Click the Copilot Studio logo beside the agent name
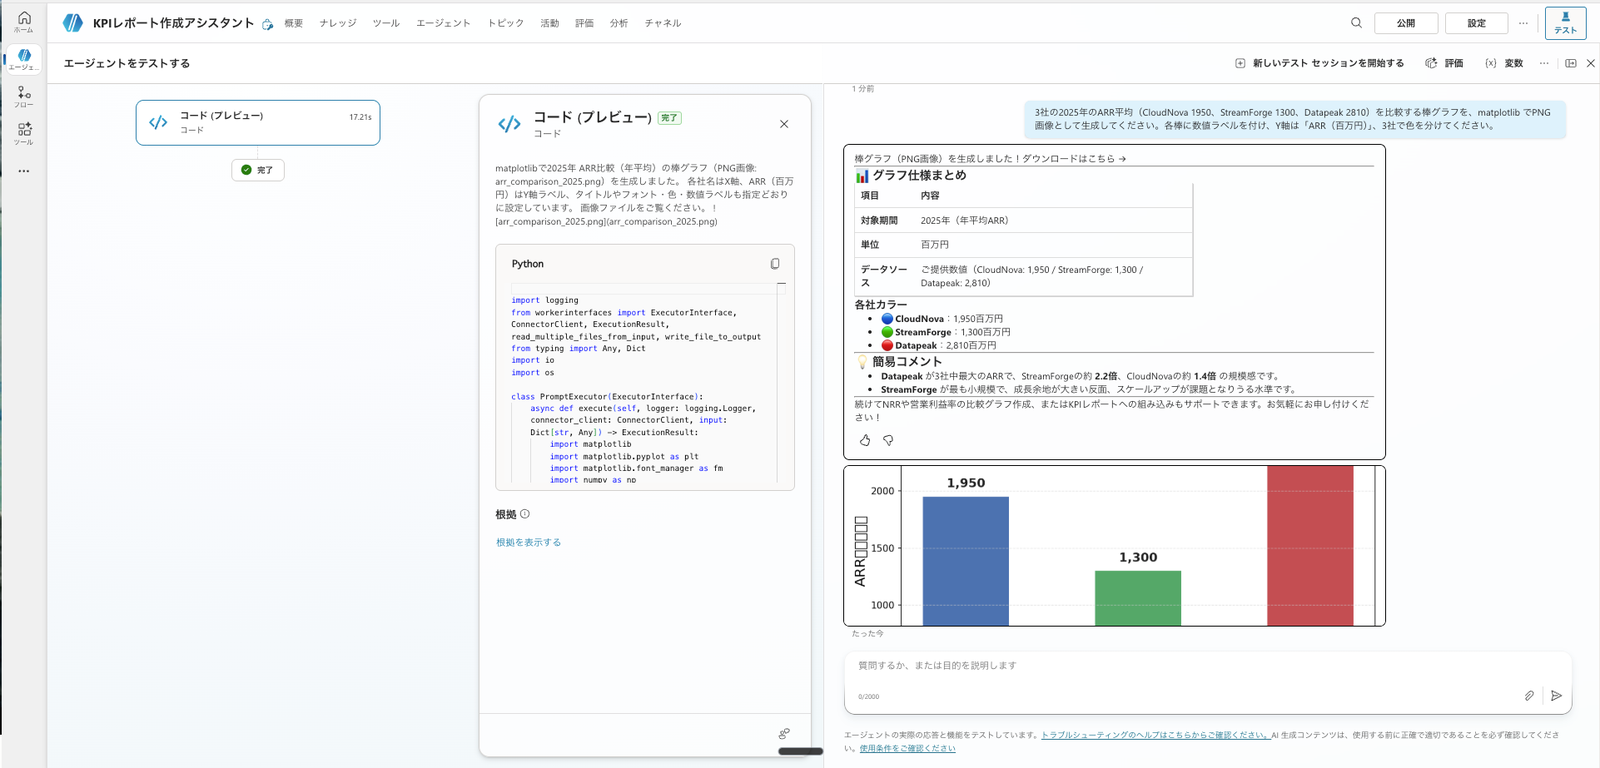Screen dimensions: 1600x768 point(73,23)
